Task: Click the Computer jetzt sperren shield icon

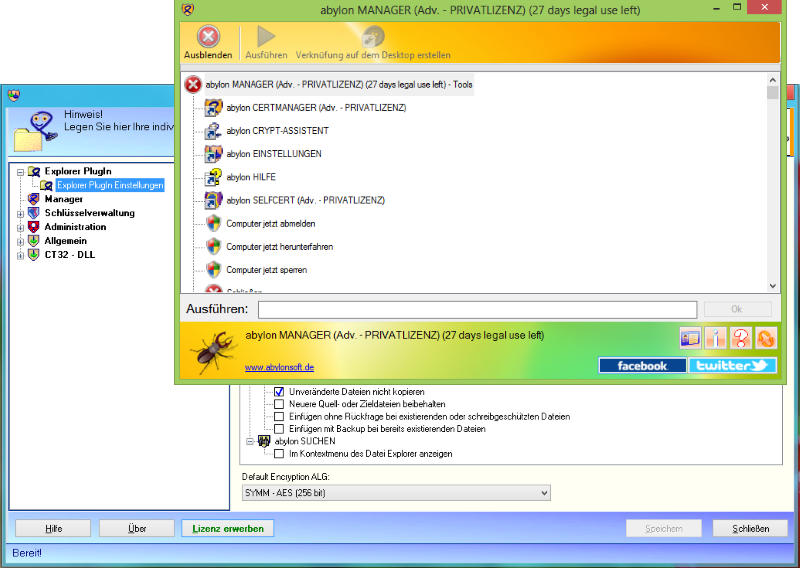Action: (213, 269)
